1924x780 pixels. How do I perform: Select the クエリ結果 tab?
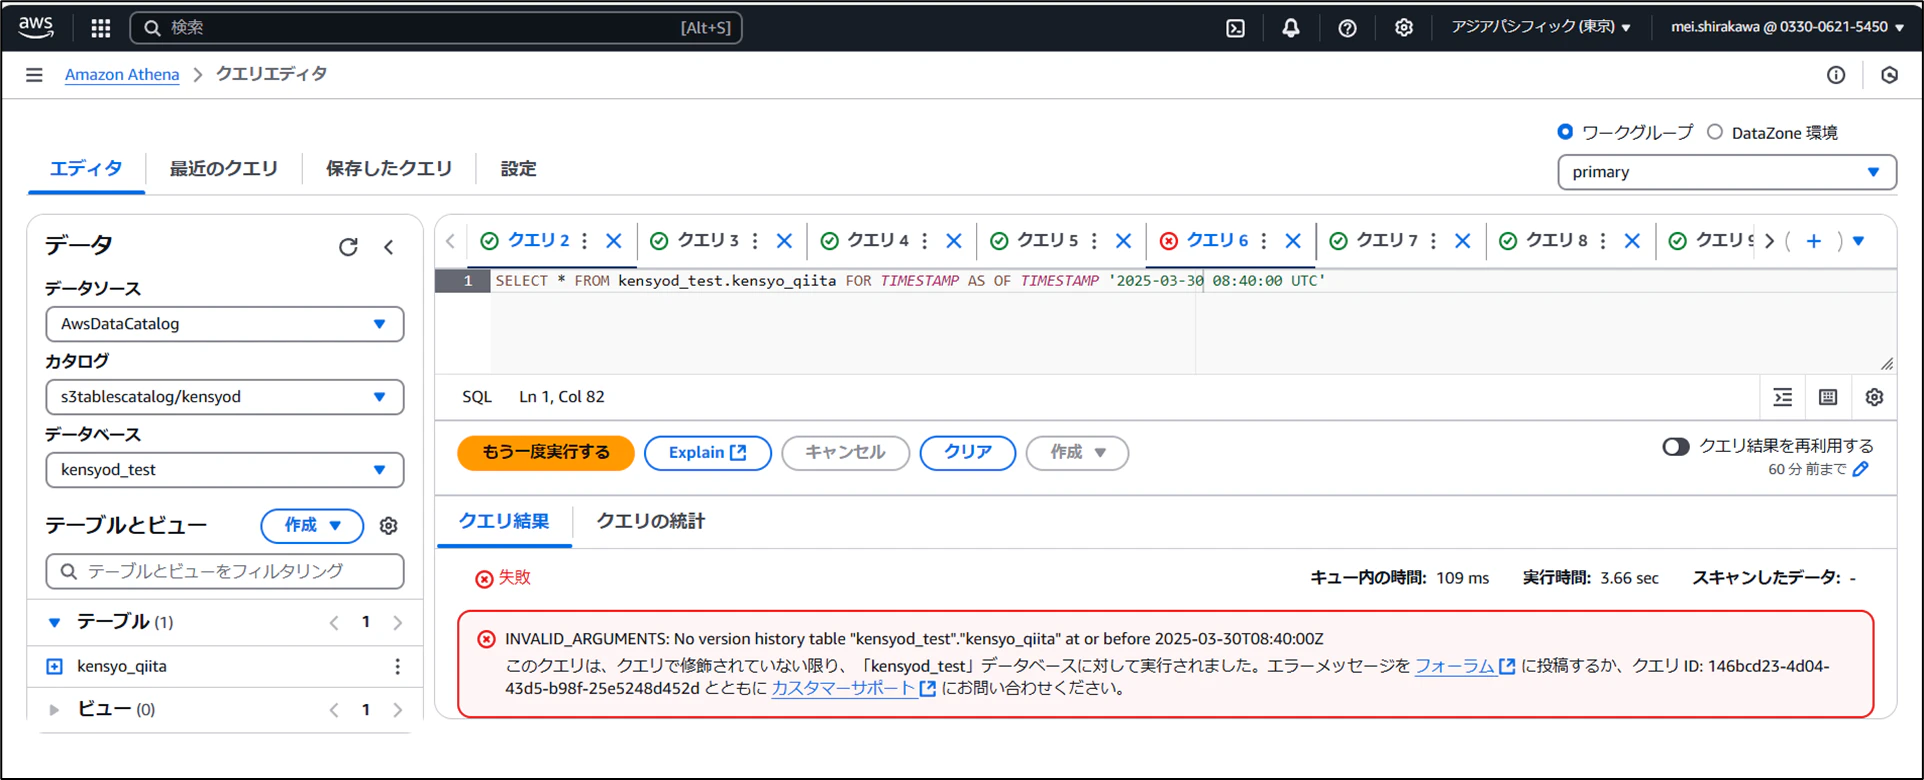coord(504,521)
